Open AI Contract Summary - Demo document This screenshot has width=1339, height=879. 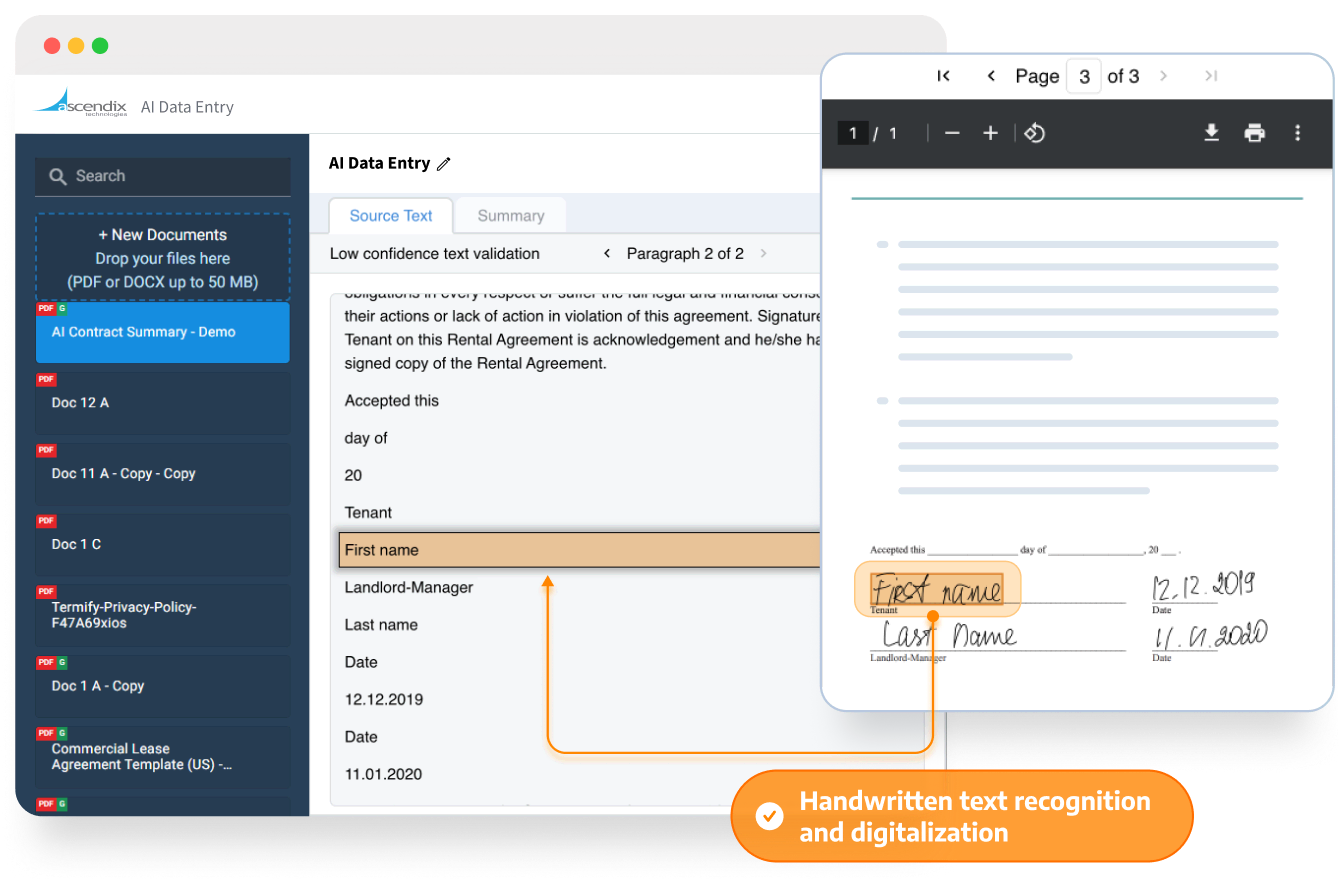163,332
